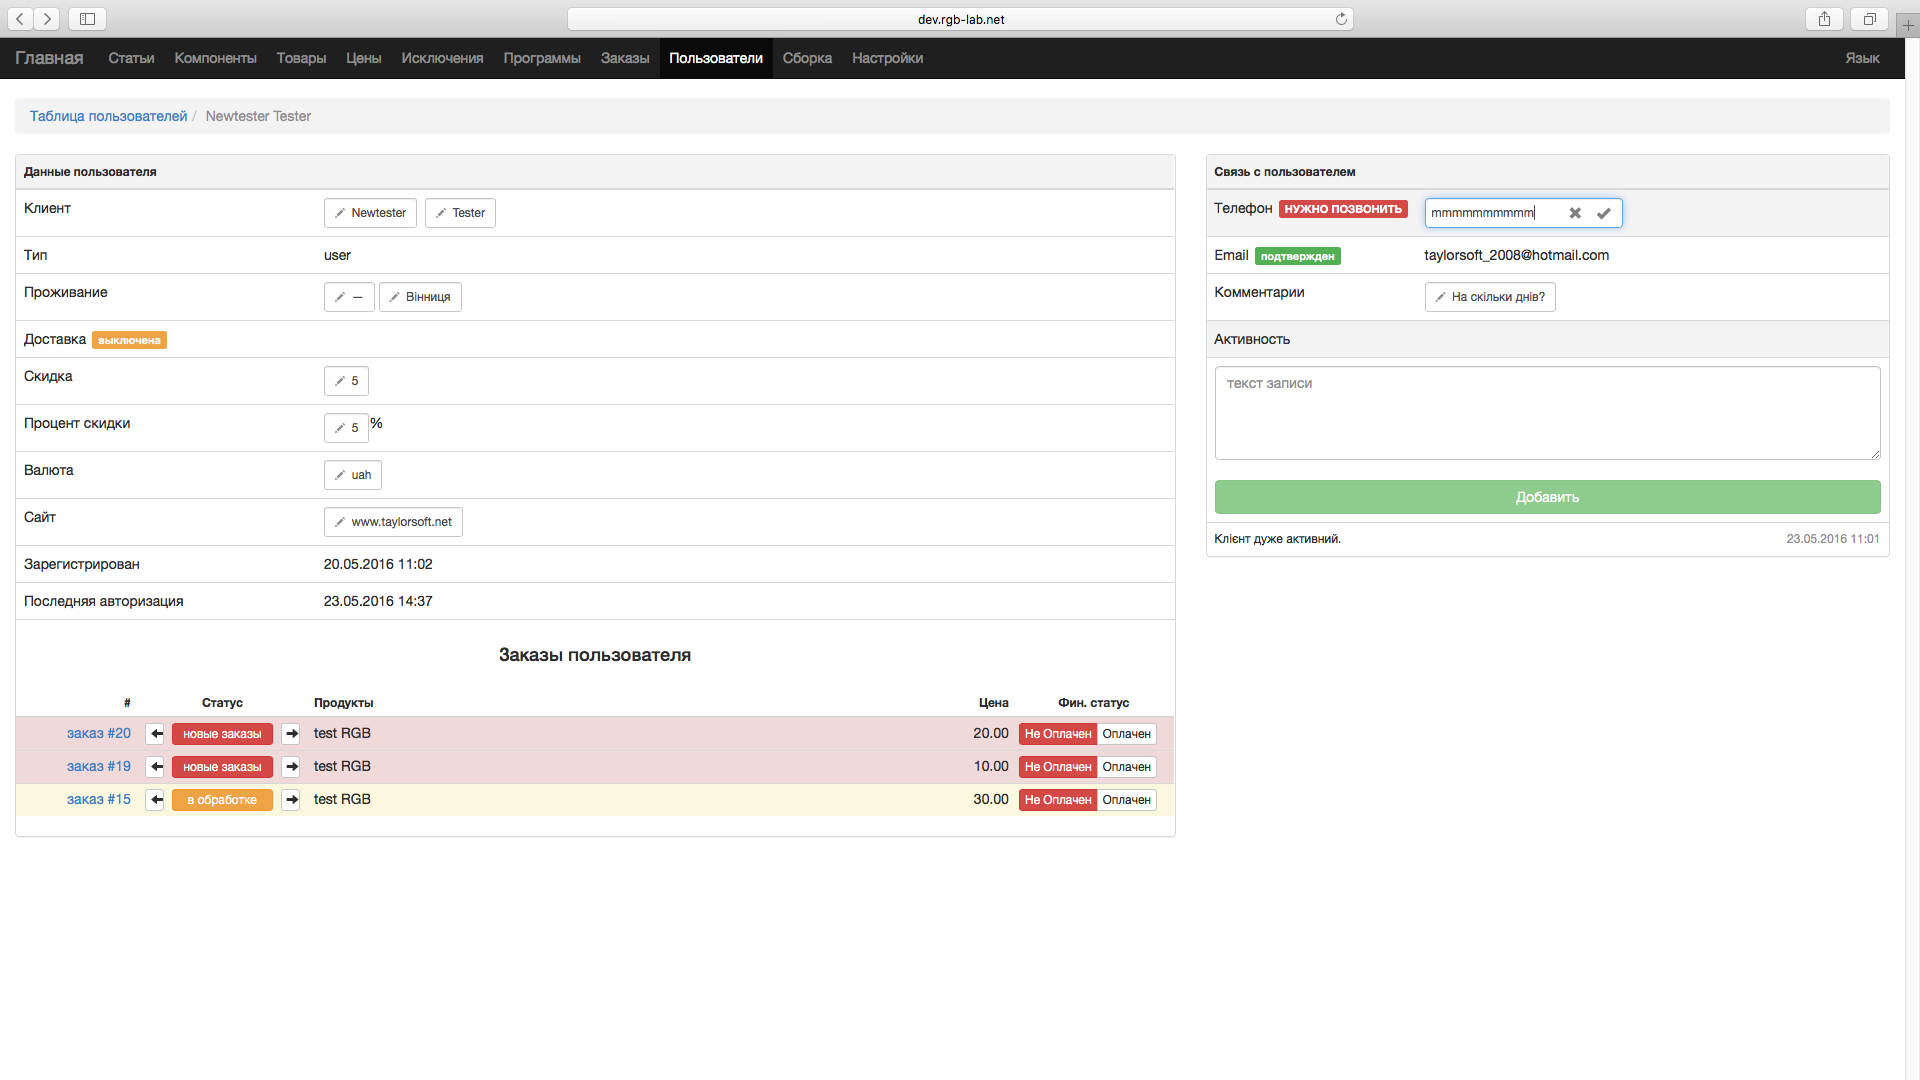Open Safari share icon
This screenshot has height=1080, width=1920.
tap(1824, 19)
